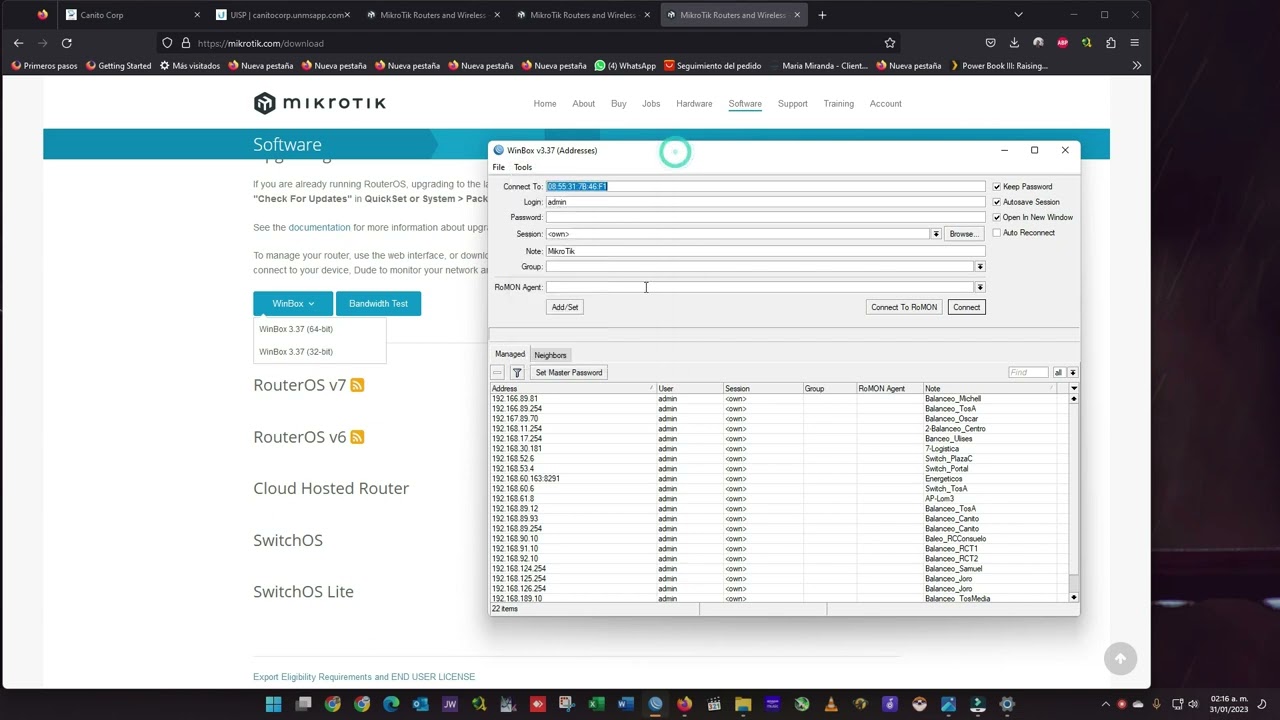Image resolution: width=1280 pixels, height=720 pixels.
Task: Click the RouterOS v6 RSS feed icon
Action: tap(357, 437)
